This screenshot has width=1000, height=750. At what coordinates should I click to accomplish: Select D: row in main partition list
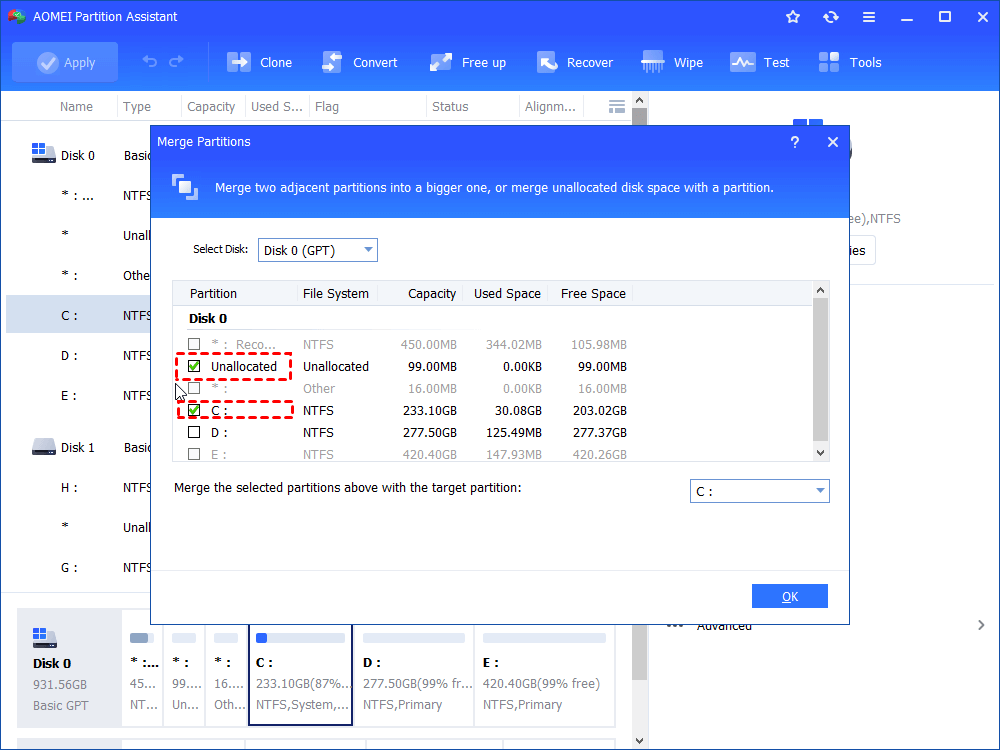pos(78,355)
